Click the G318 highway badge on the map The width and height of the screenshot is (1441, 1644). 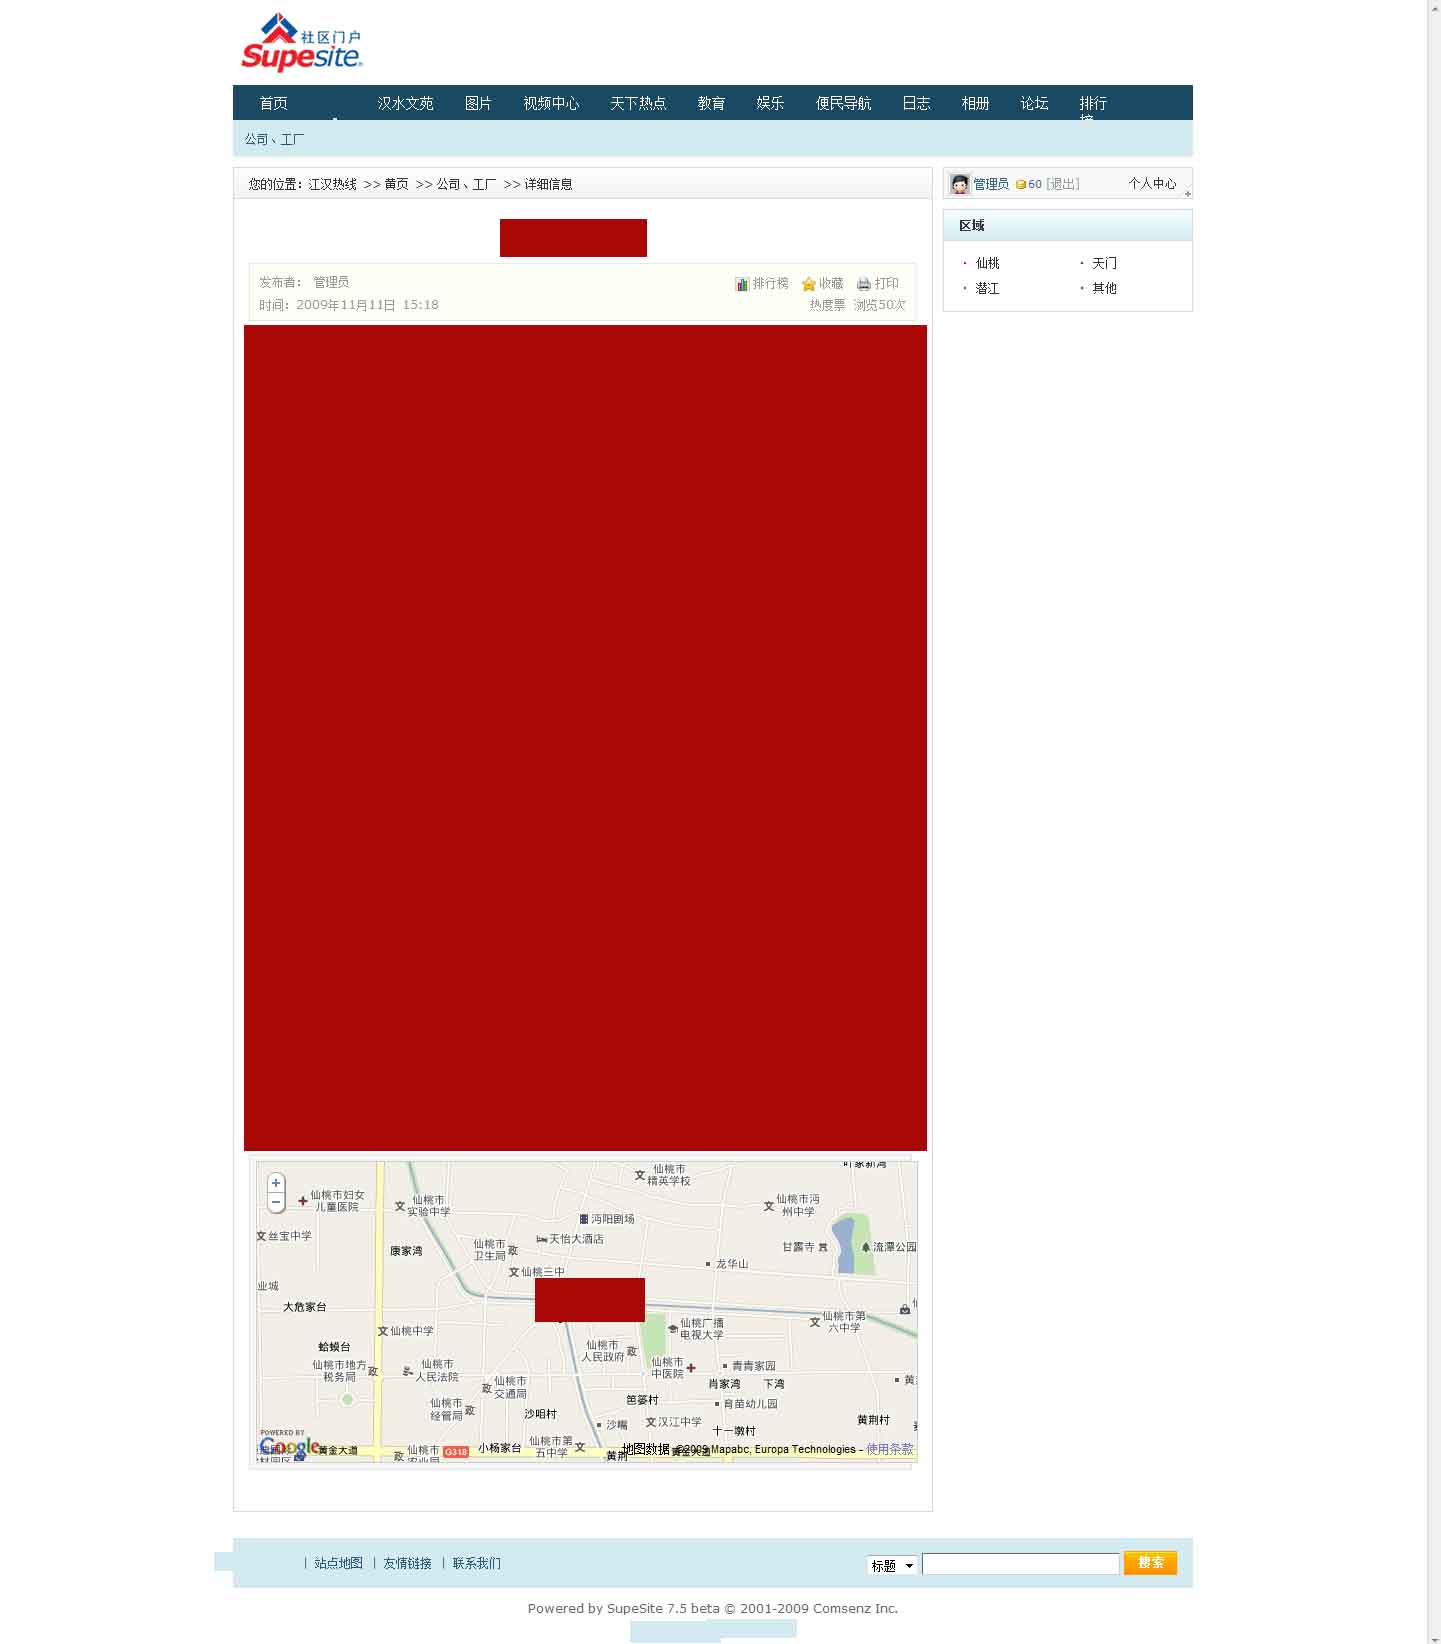tap(456, 1451)
